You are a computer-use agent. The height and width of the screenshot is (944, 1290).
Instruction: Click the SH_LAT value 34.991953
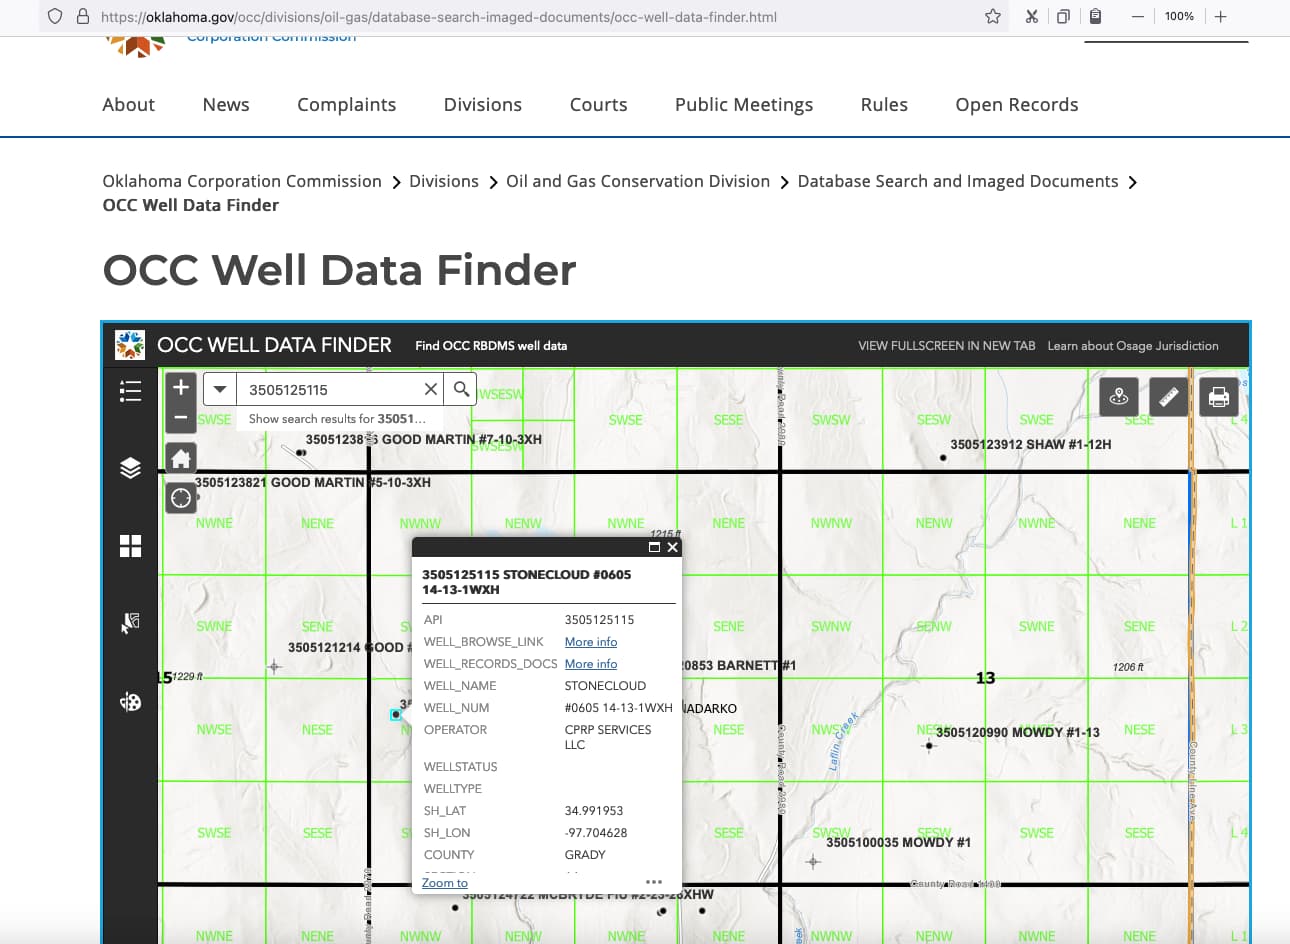point(594,811)
